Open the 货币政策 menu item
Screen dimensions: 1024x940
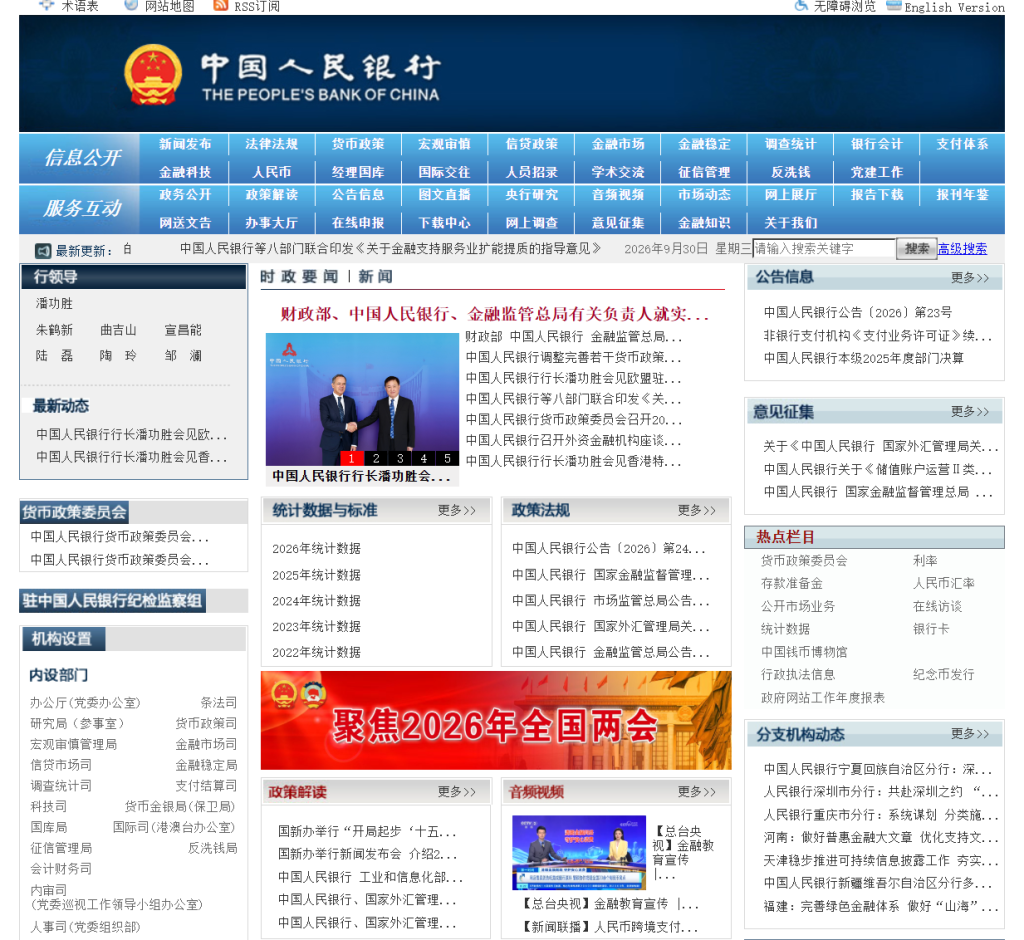click(358, 144)
